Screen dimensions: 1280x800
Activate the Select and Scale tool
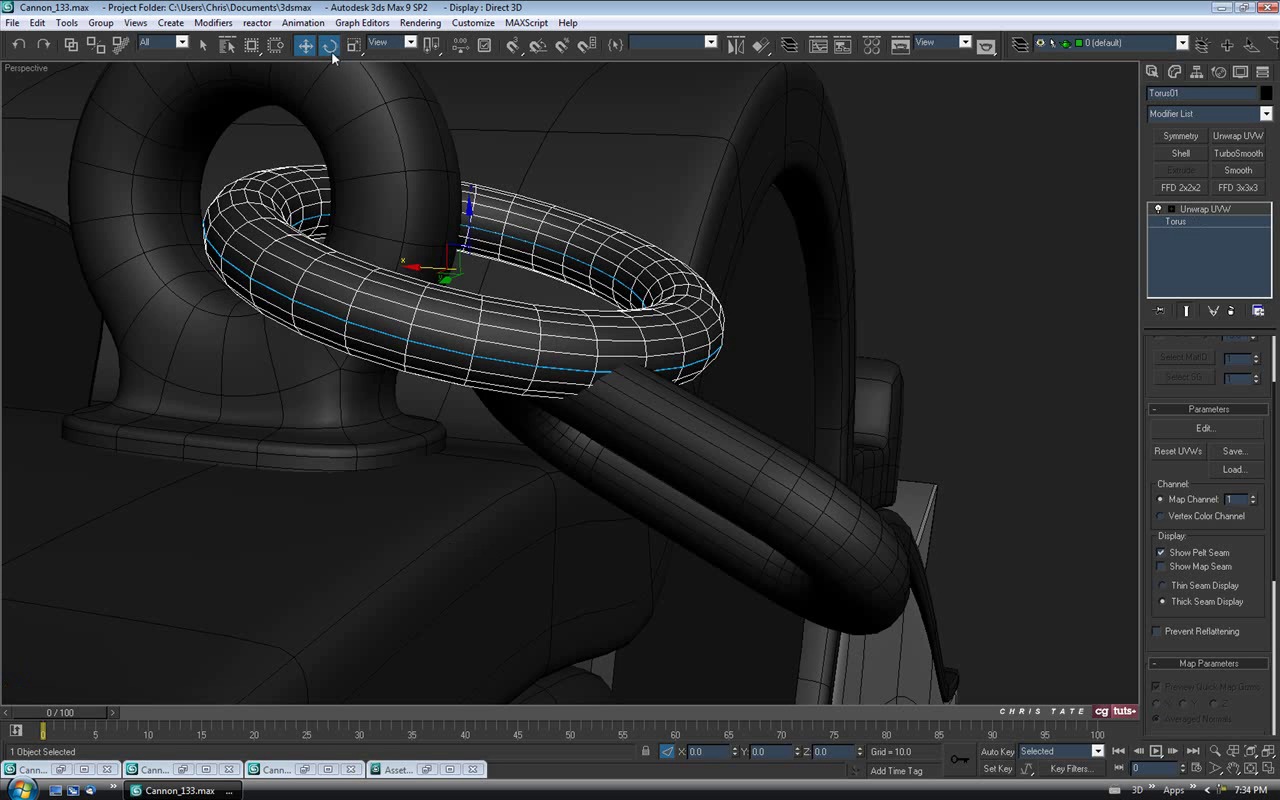[354, 44]
